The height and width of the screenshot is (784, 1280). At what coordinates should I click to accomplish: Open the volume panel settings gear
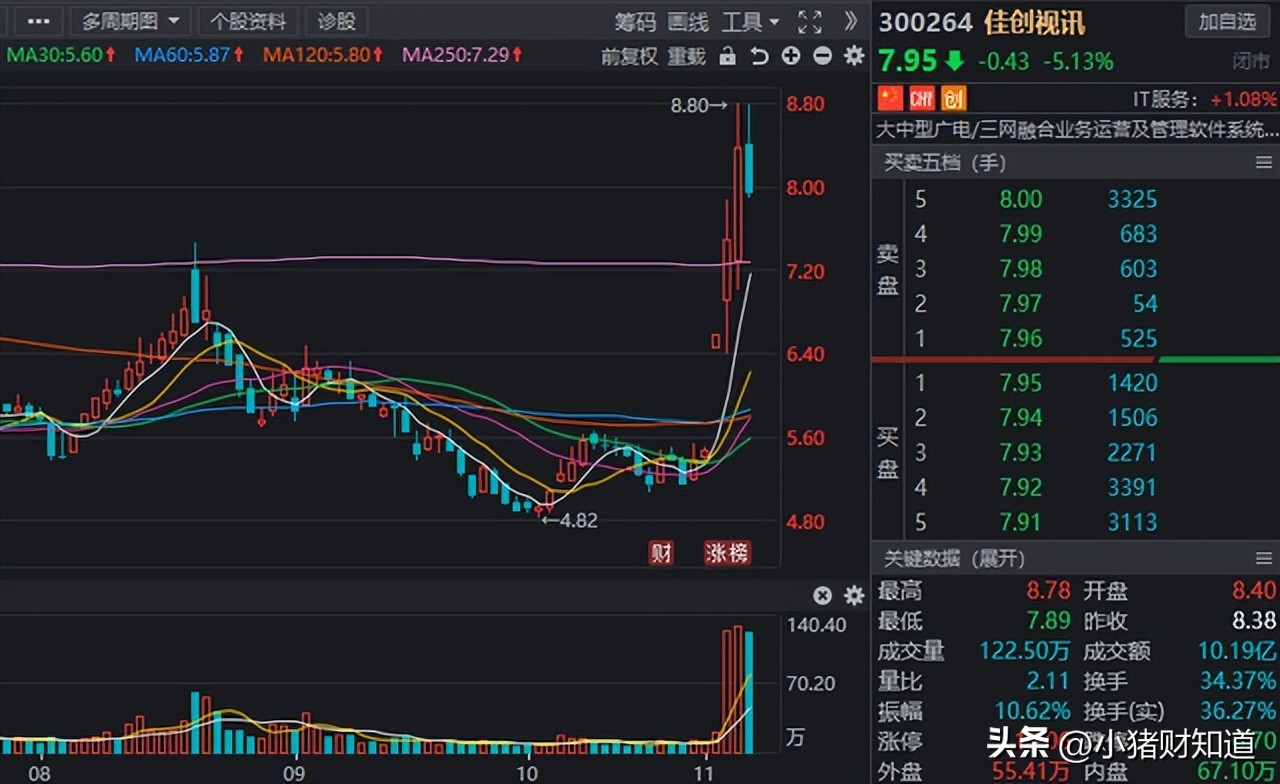click(x=853, y=595)
